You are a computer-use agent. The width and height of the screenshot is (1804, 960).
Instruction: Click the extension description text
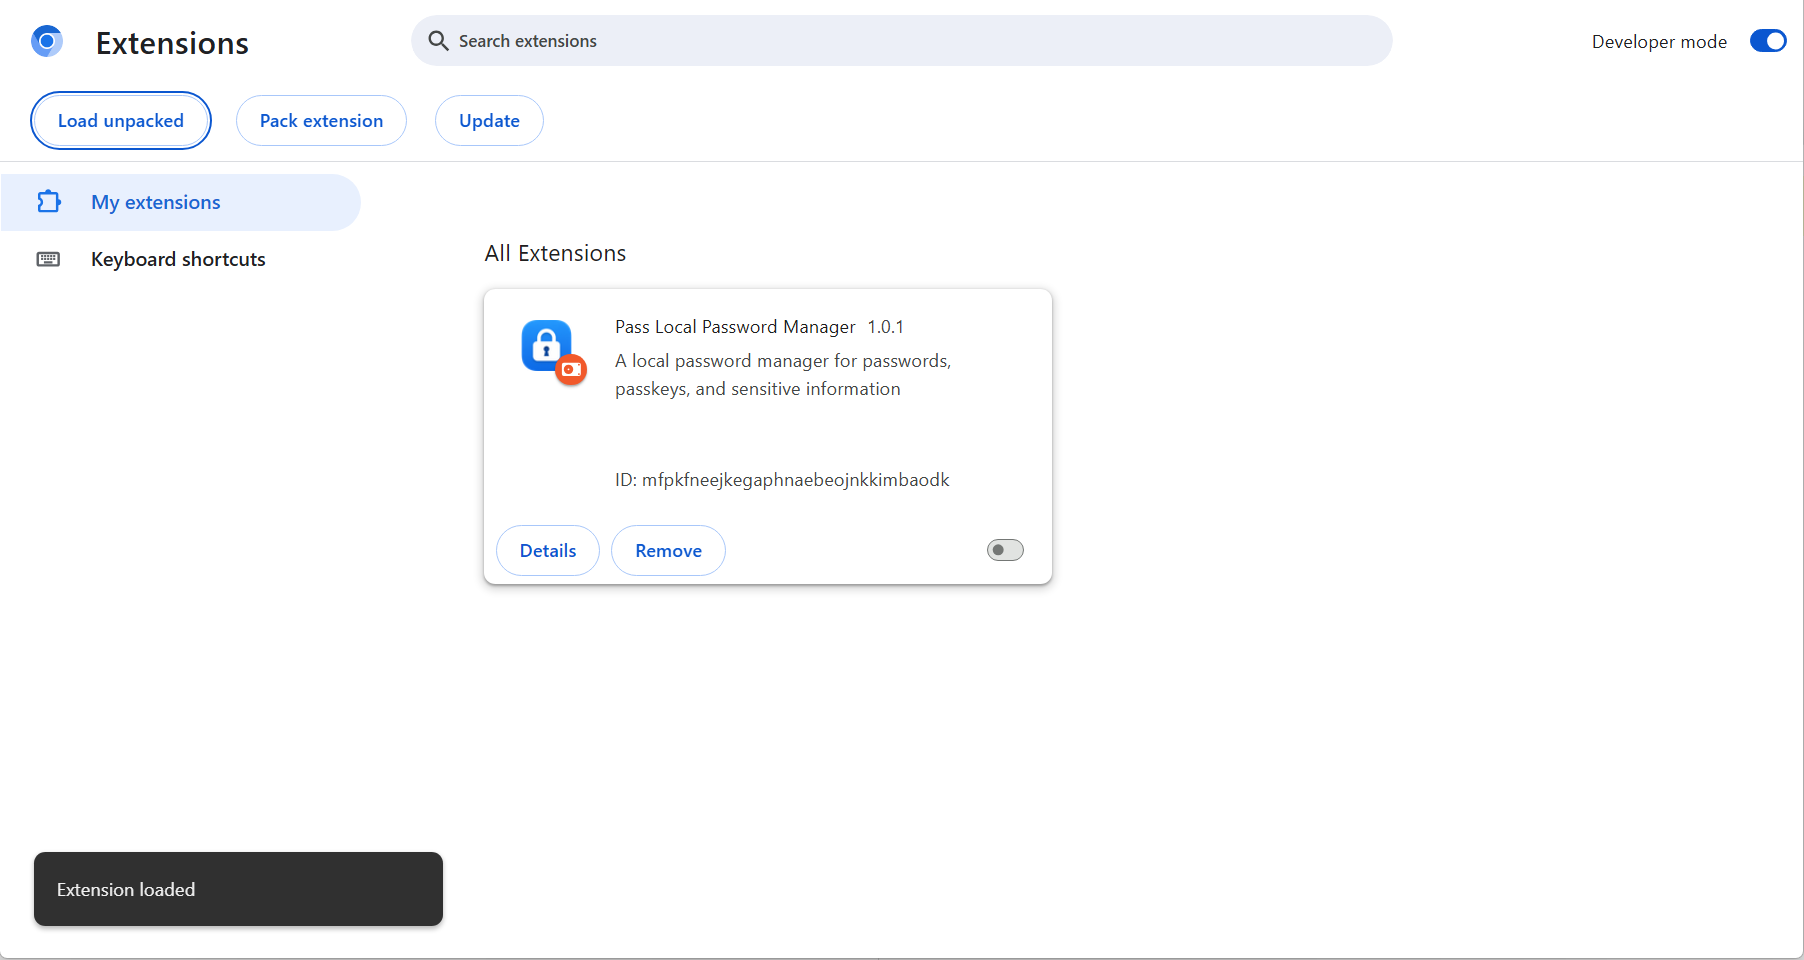(x=783, y=375)
